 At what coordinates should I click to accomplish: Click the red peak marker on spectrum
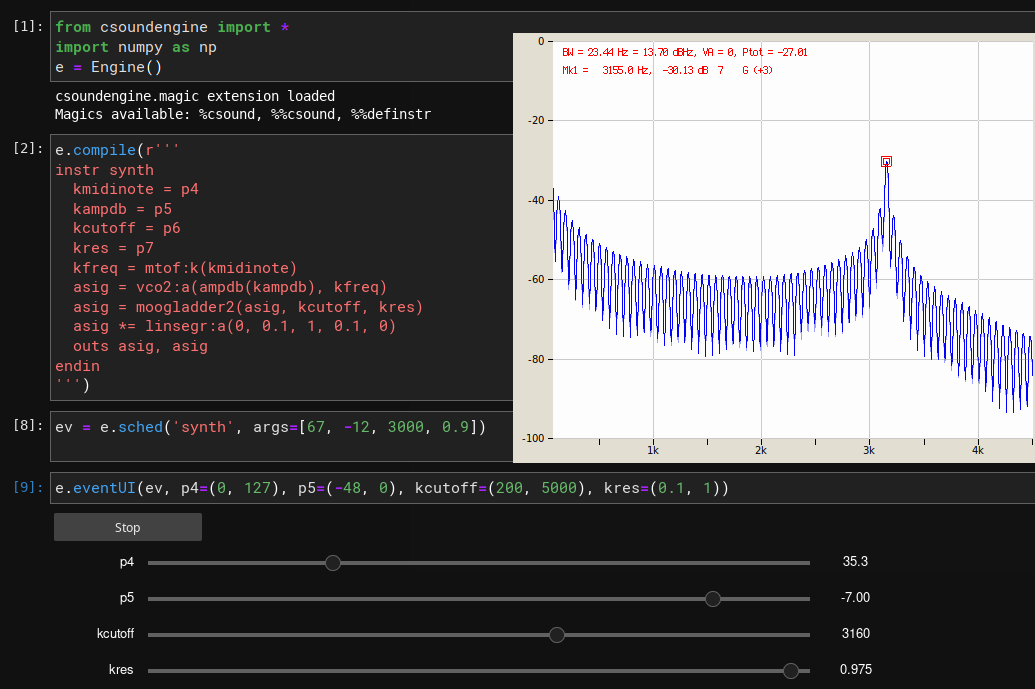click(x=886, y=162)
